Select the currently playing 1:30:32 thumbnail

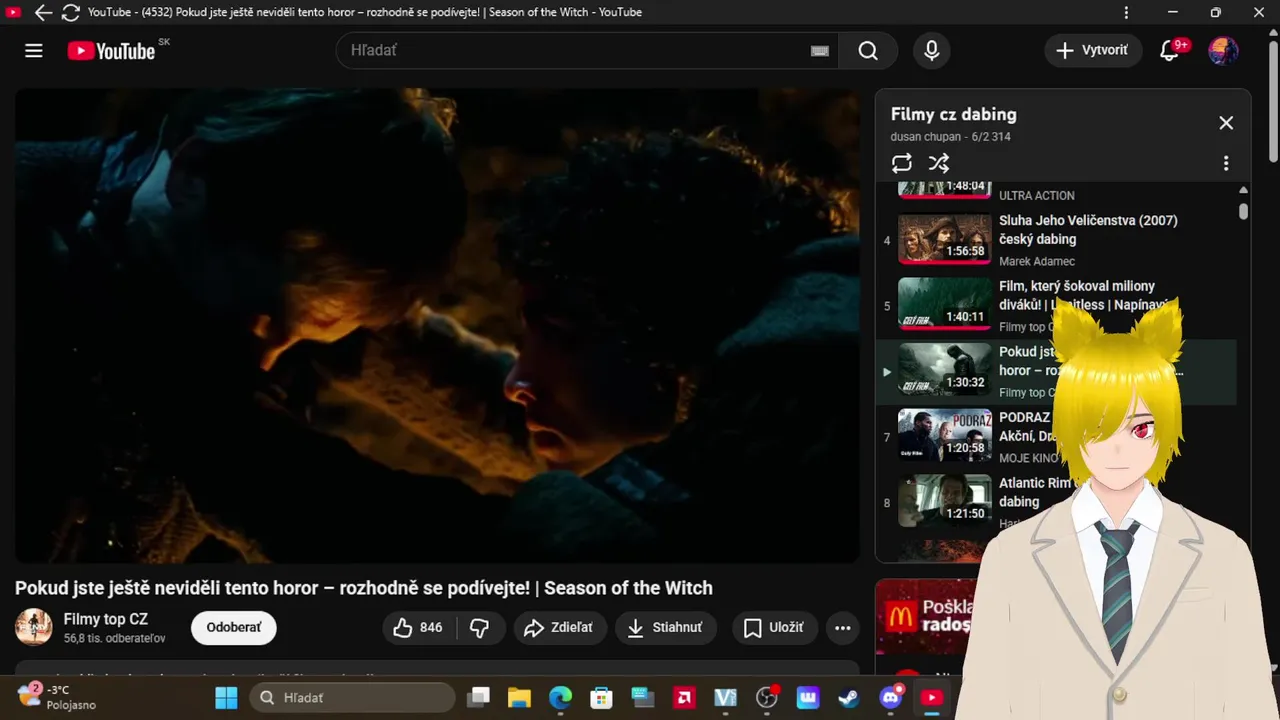click(x=944, y=370)
